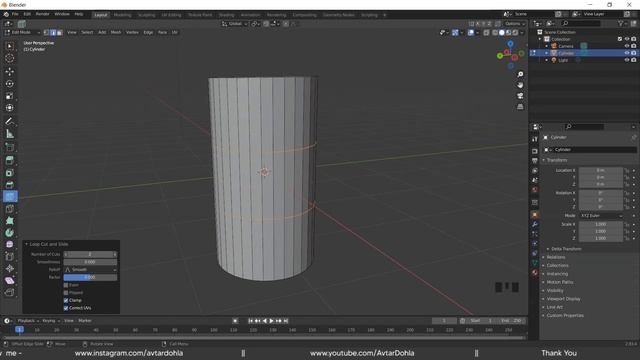The height and width of the screenshot is (360, 640).
Task: Exclude Collection from view layer checkbox
Action: [620, 39]
